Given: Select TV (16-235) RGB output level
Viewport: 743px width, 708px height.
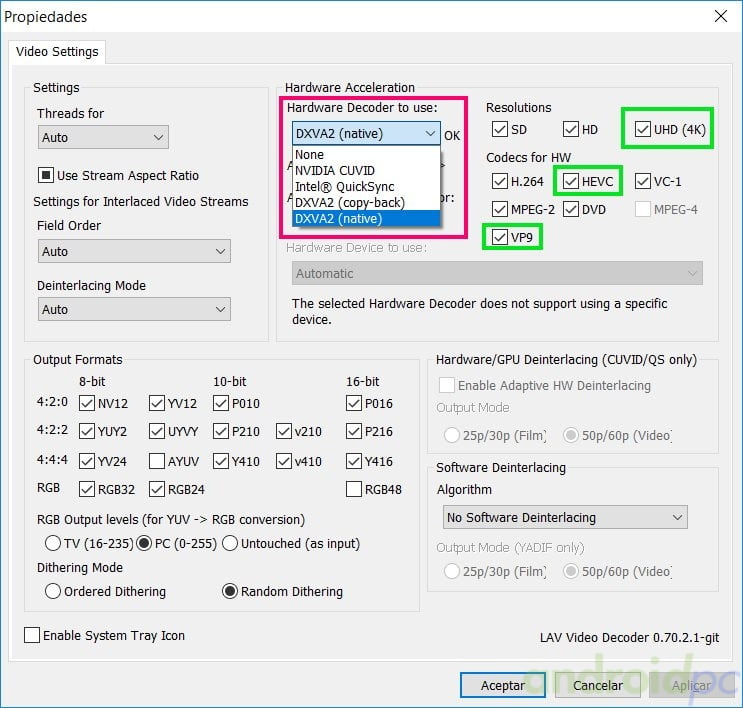Looking at the screenshot, I should (x=53, y=543).
